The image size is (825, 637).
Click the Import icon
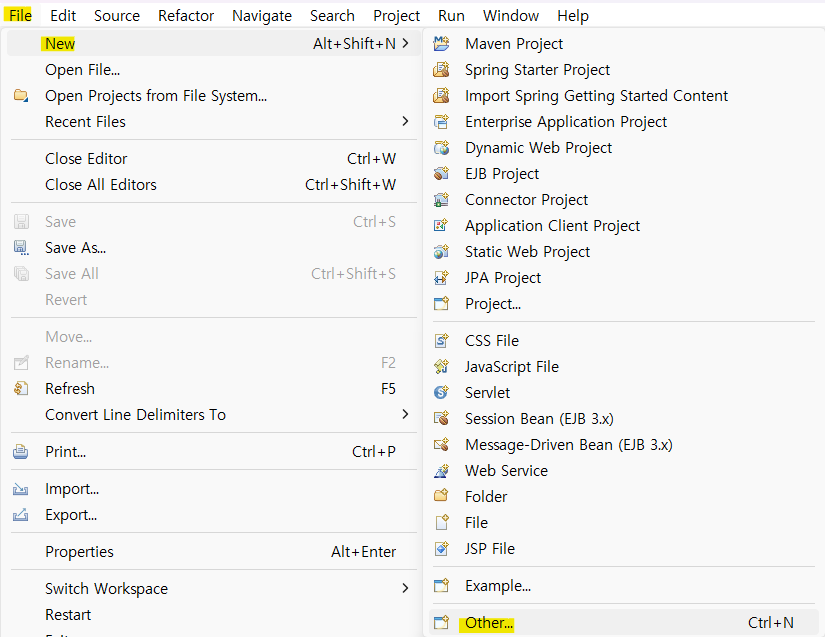21,489
